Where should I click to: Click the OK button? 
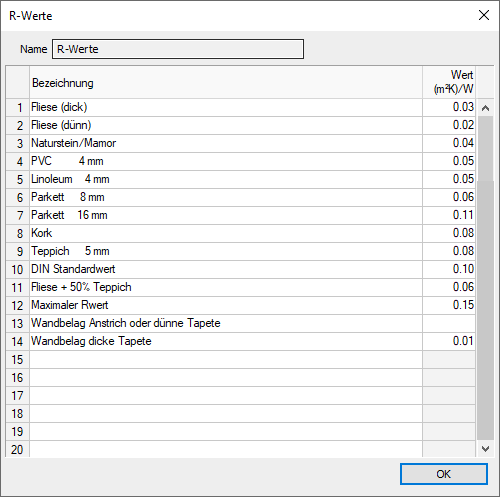(x=444, y=474)
